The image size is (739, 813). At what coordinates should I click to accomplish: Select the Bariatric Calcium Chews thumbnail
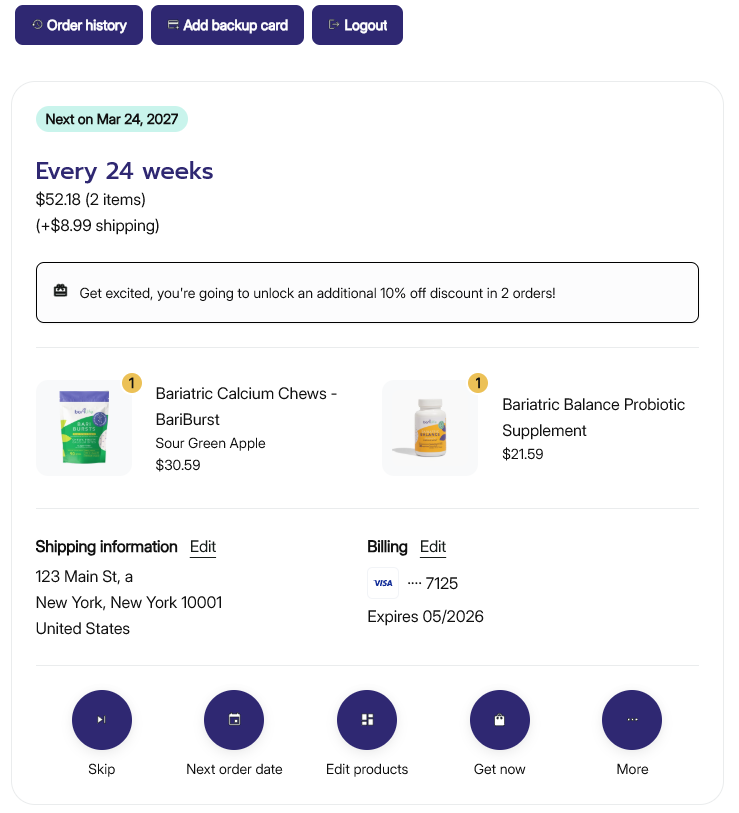(x=84, y=428)
